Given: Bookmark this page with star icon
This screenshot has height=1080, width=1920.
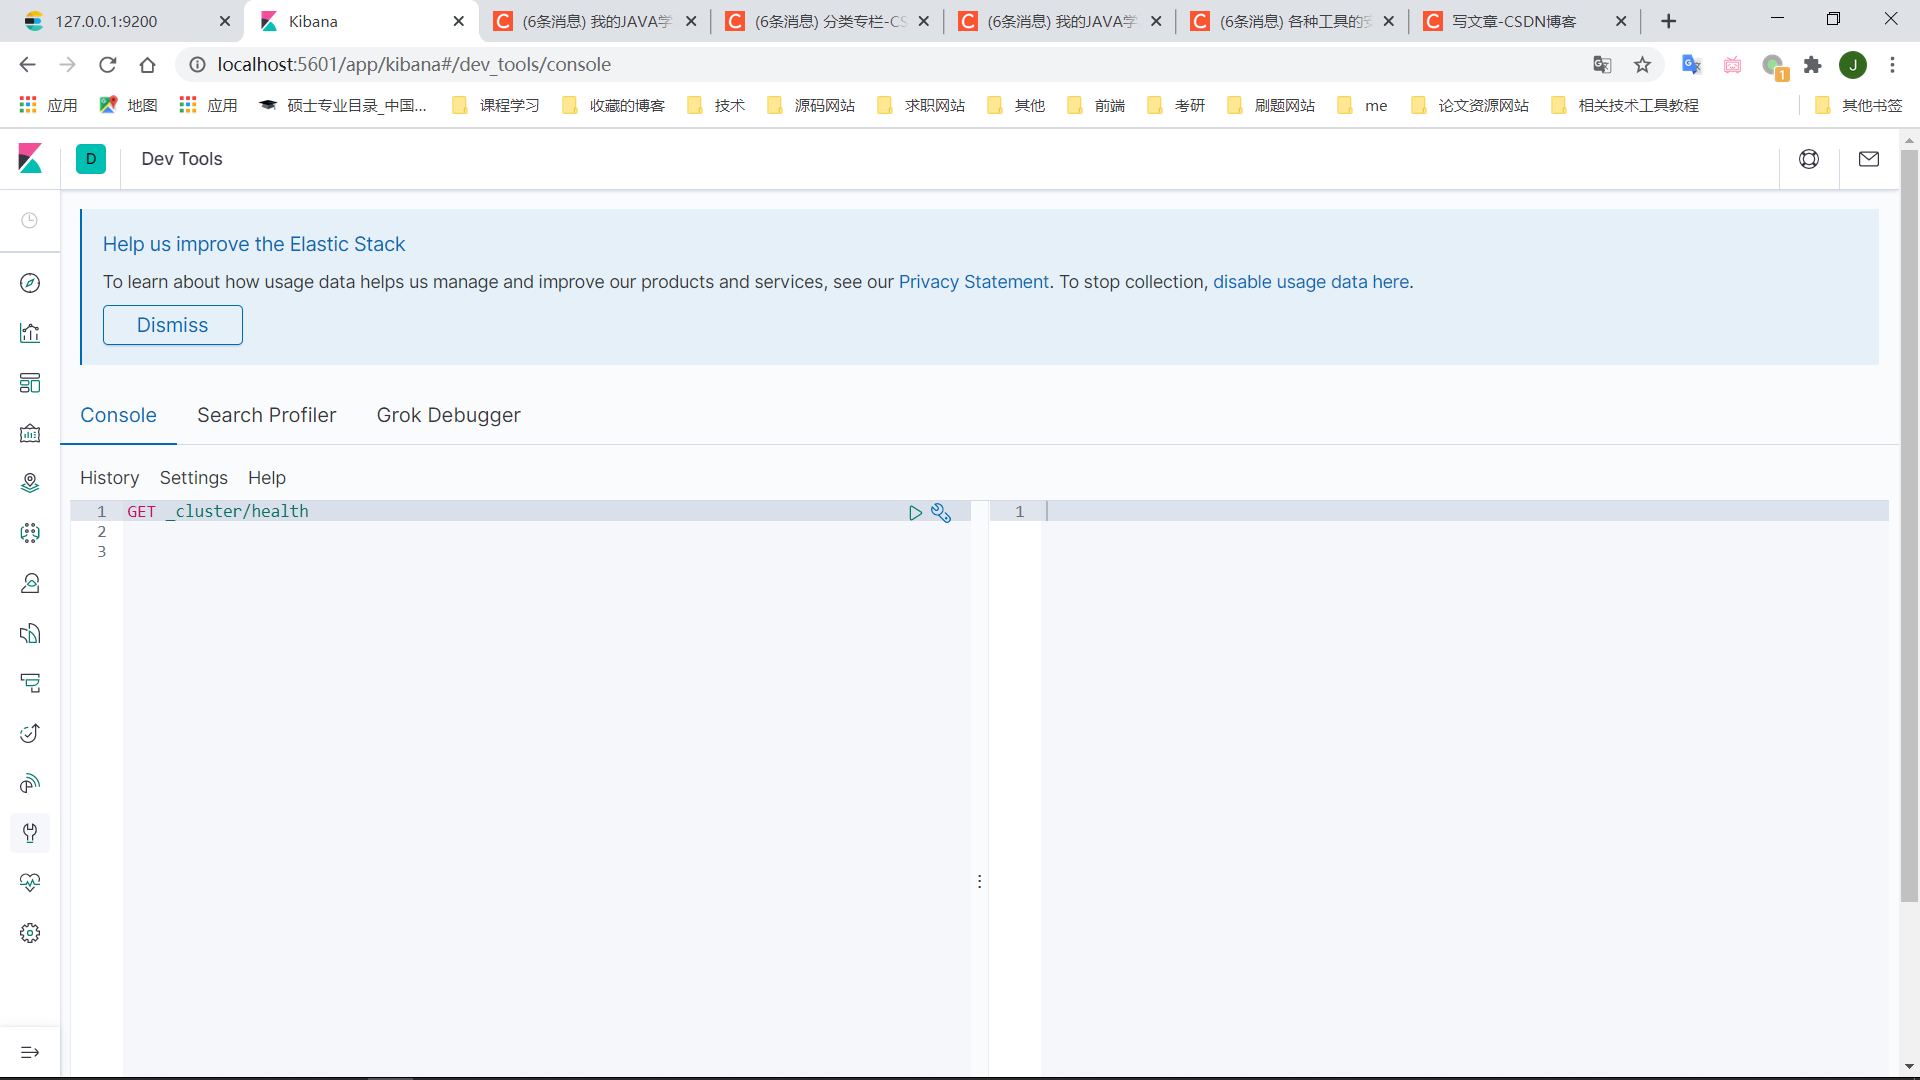Looking at the screenshot, I should (1642, 65).
